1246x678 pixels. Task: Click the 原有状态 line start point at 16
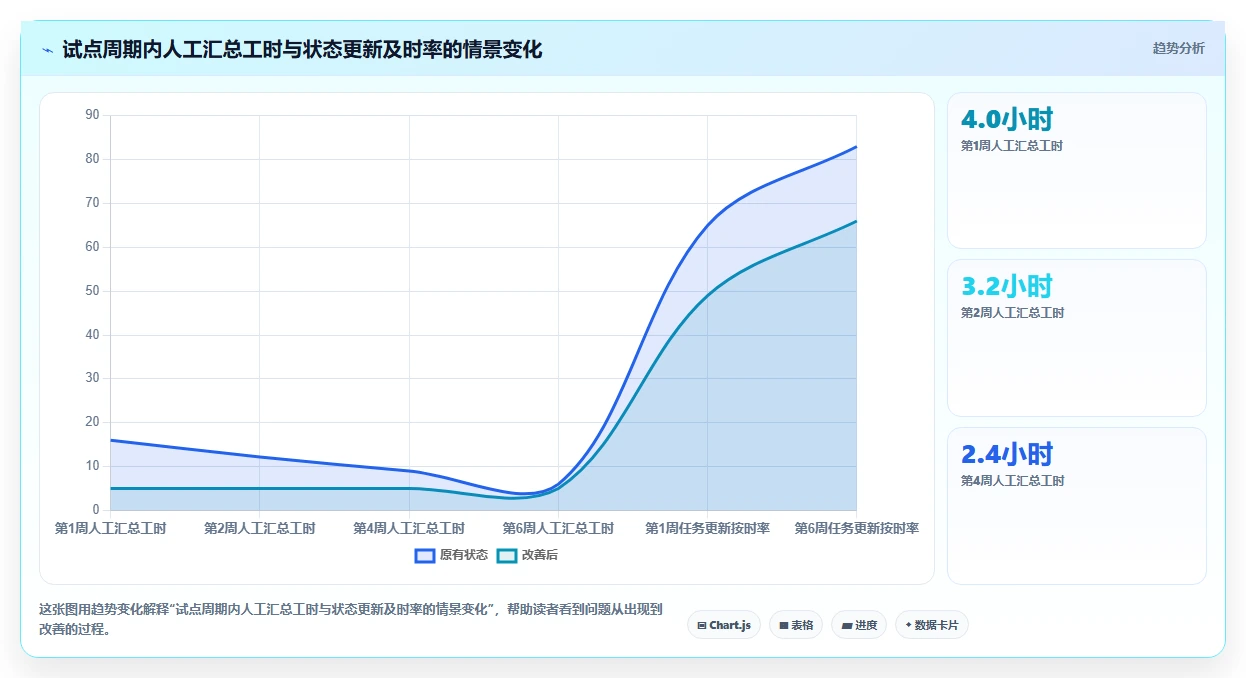111,440
